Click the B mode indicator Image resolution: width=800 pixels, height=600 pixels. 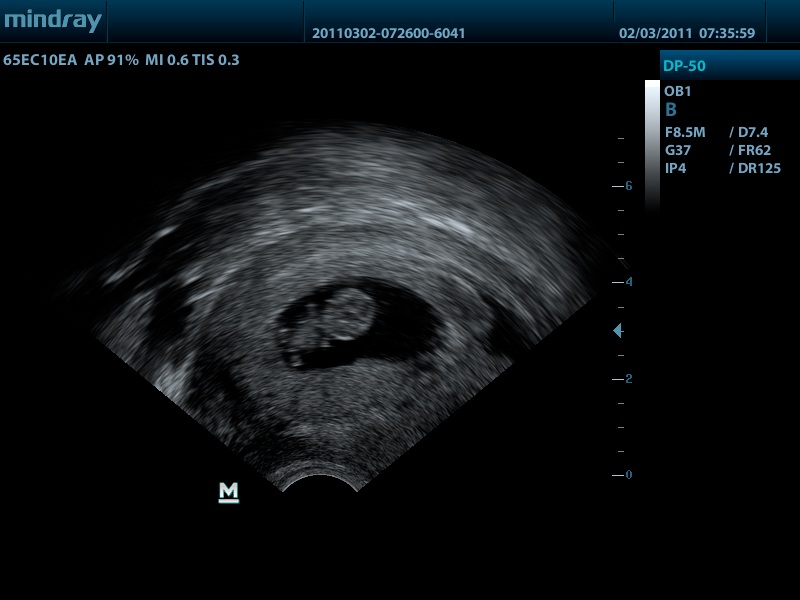671,110
